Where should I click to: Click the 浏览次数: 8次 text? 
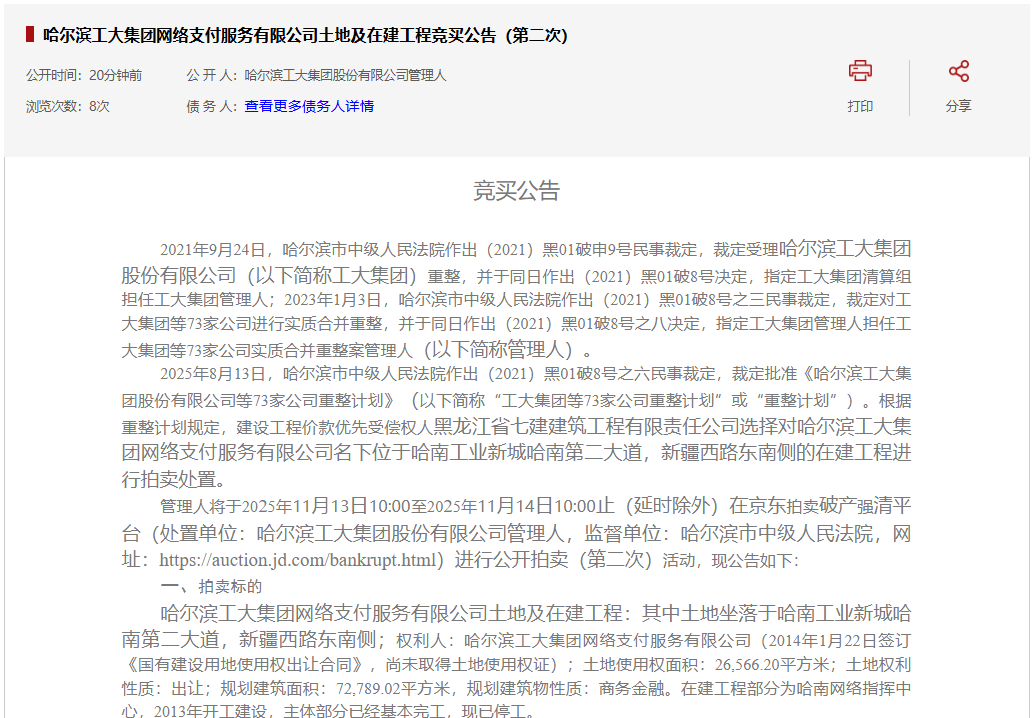[x=67, y=106]
